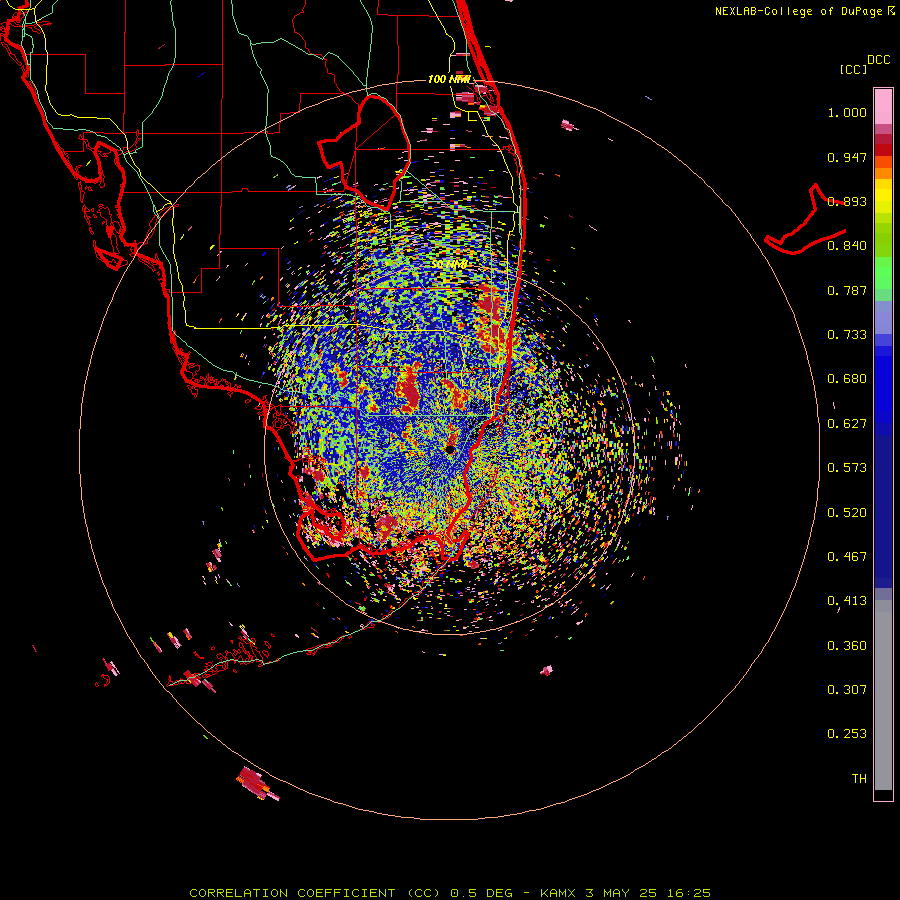The image size is (900, 900).
Task: Click the 0.893 scale value
Action: coord(847,201)
